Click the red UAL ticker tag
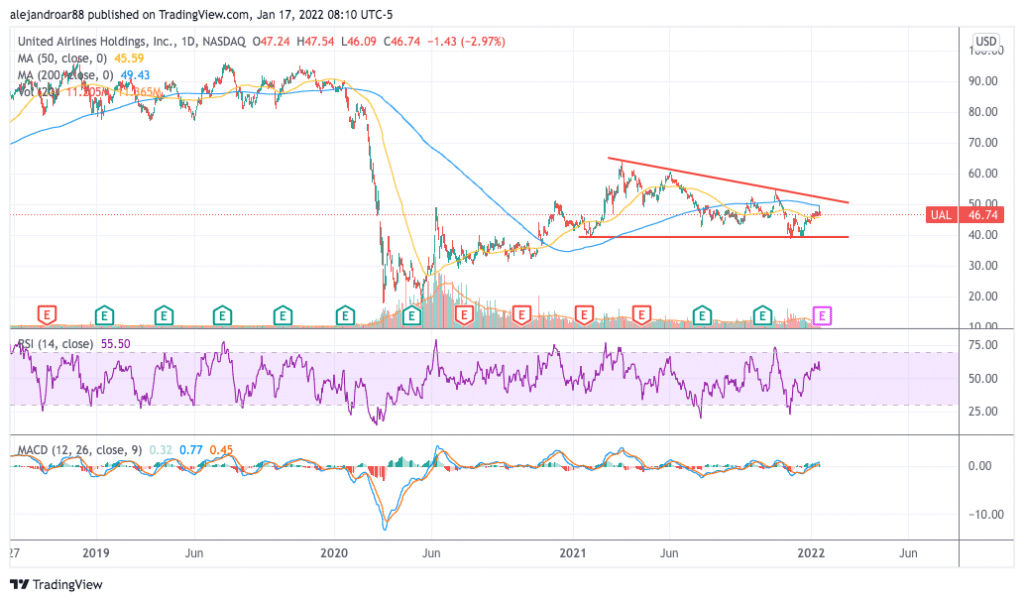The height and width of the screenshot is (602, 1024). (941, 215)
